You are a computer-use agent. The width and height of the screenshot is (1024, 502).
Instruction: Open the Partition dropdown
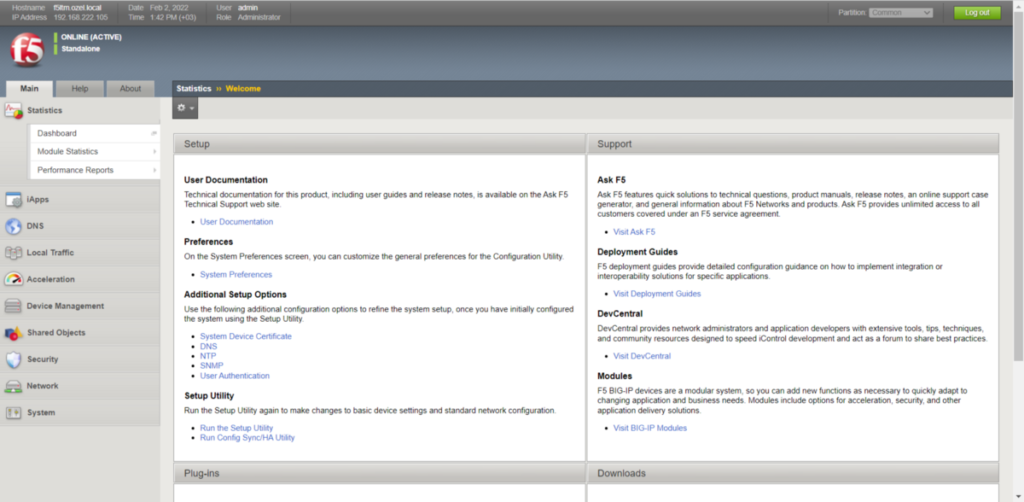click(x=901, y=12)
